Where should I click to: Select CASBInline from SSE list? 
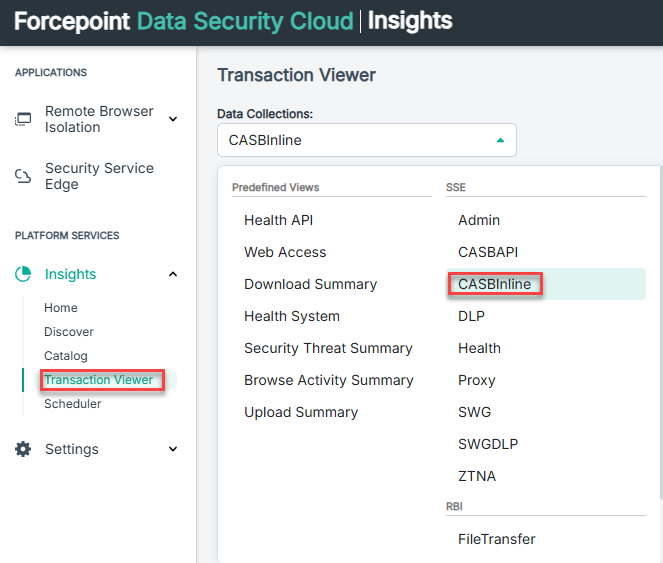tap(494, 284)
